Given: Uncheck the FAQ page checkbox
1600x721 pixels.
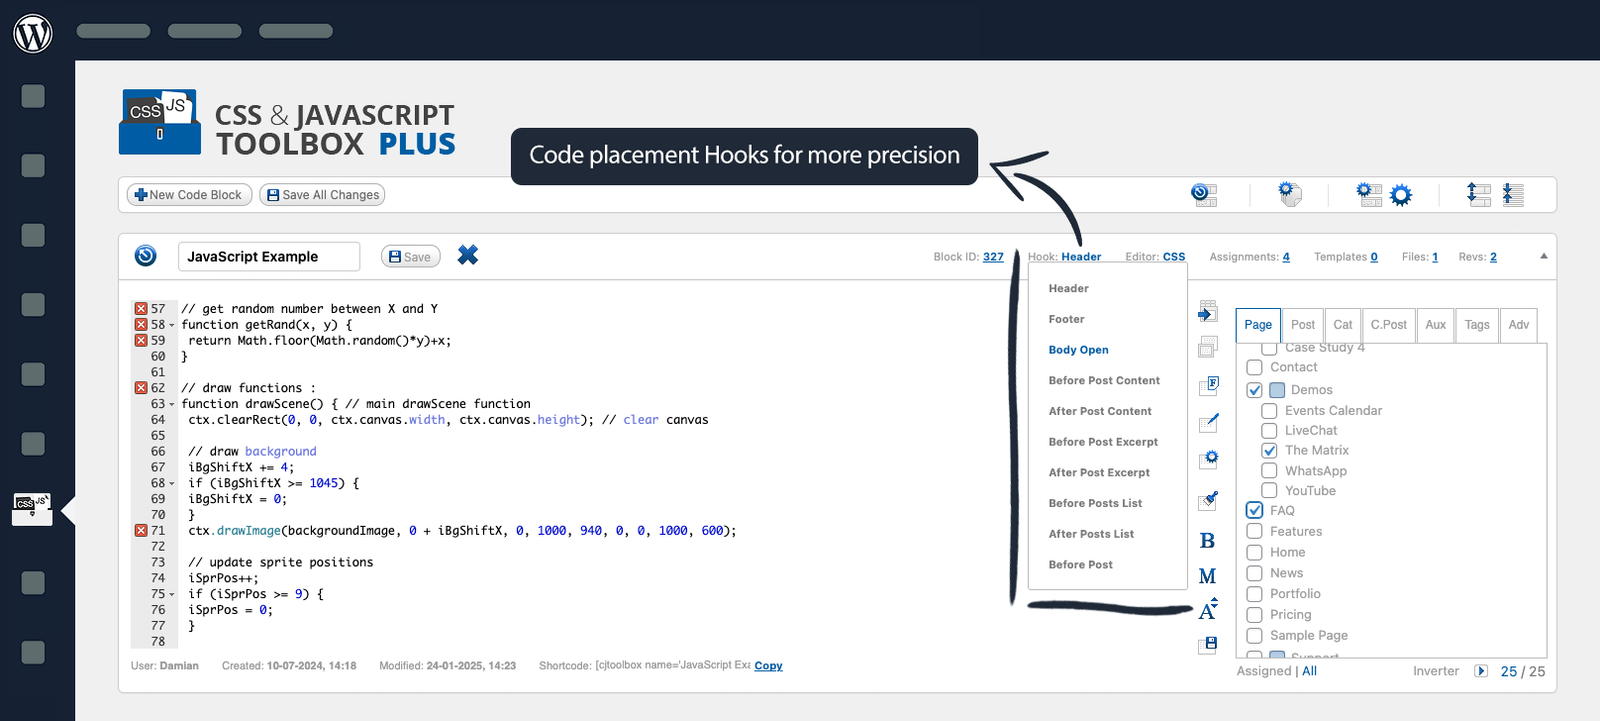Looking at the screenshot, I should click(x=1254, y=510).
